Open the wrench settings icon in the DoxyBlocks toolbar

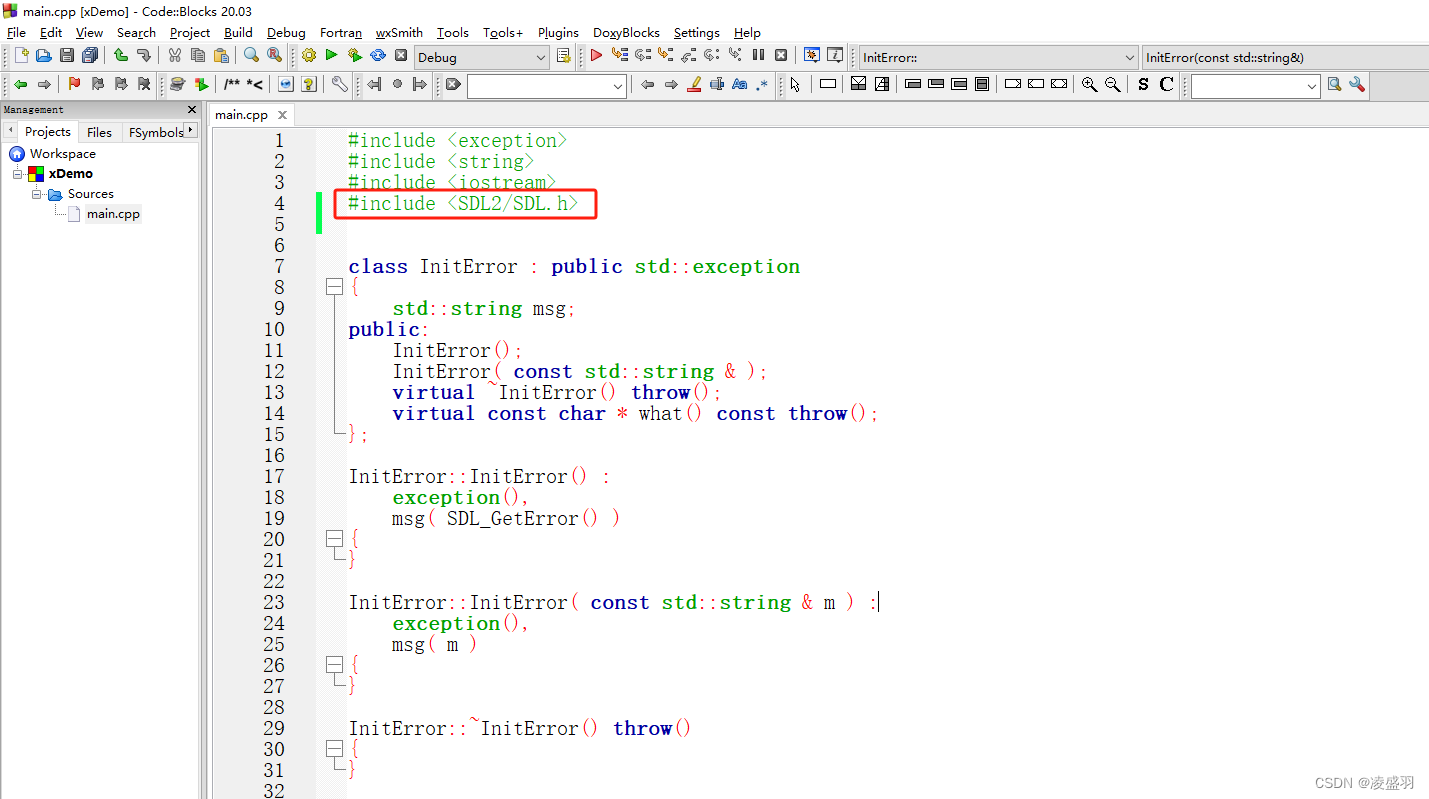340,85
